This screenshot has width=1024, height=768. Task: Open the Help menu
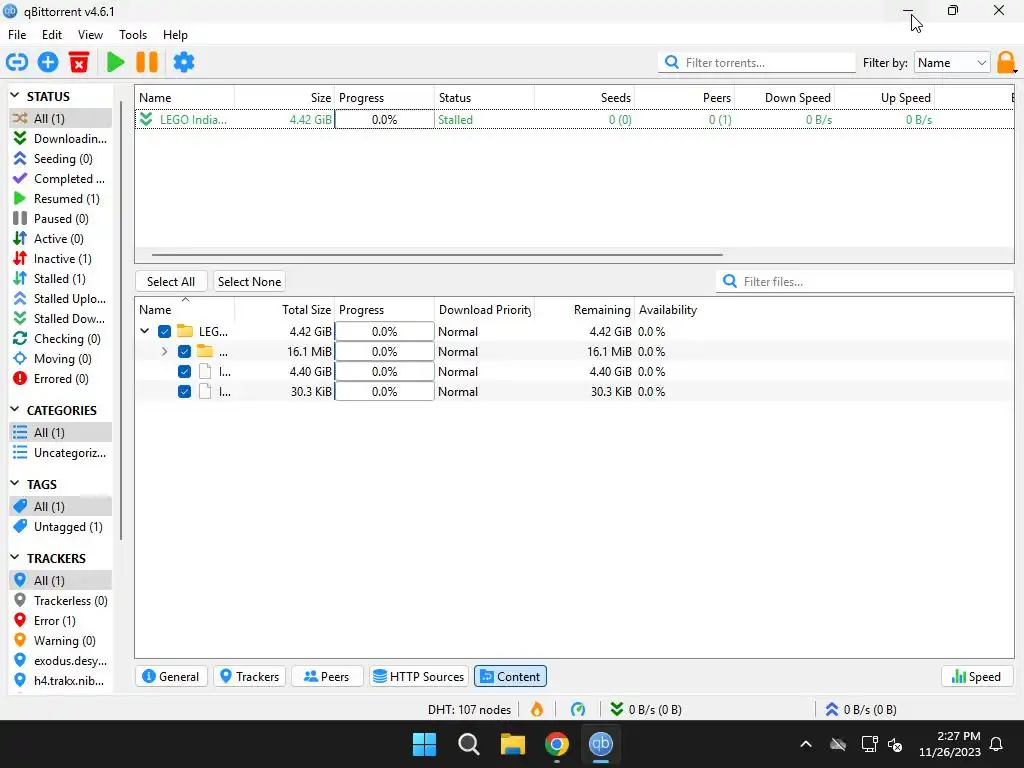click(x=175, y=35)
